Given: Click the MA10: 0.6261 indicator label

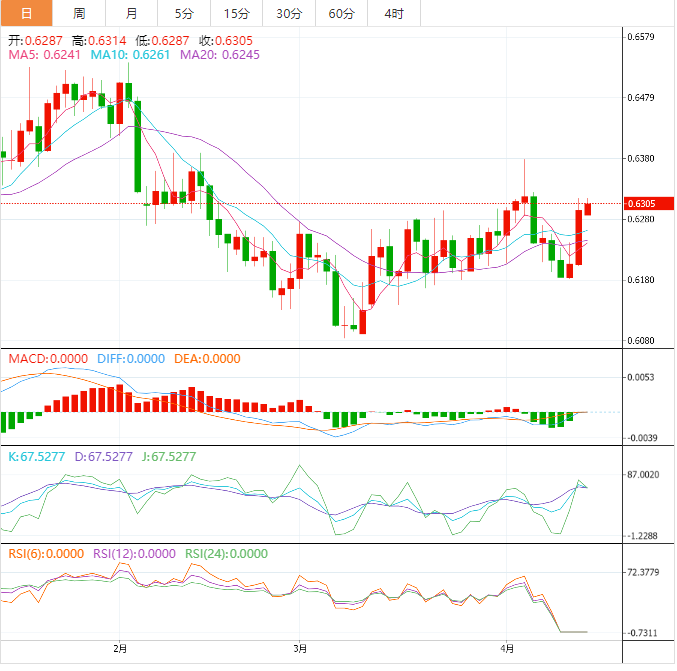Looking at the screenshot, I should point(130,55).
